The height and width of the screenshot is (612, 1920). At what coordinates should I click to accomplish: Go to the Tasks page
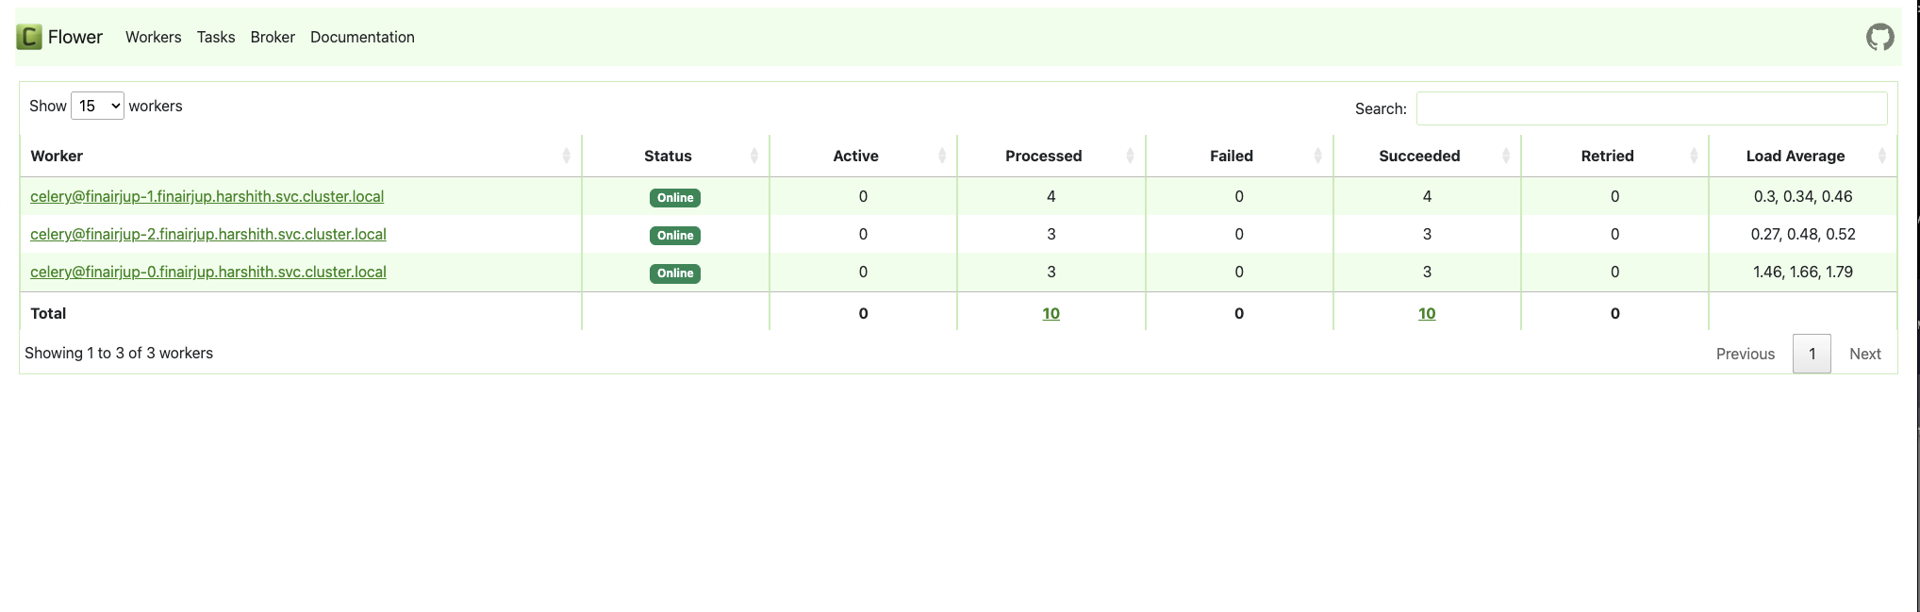point(216,37)
